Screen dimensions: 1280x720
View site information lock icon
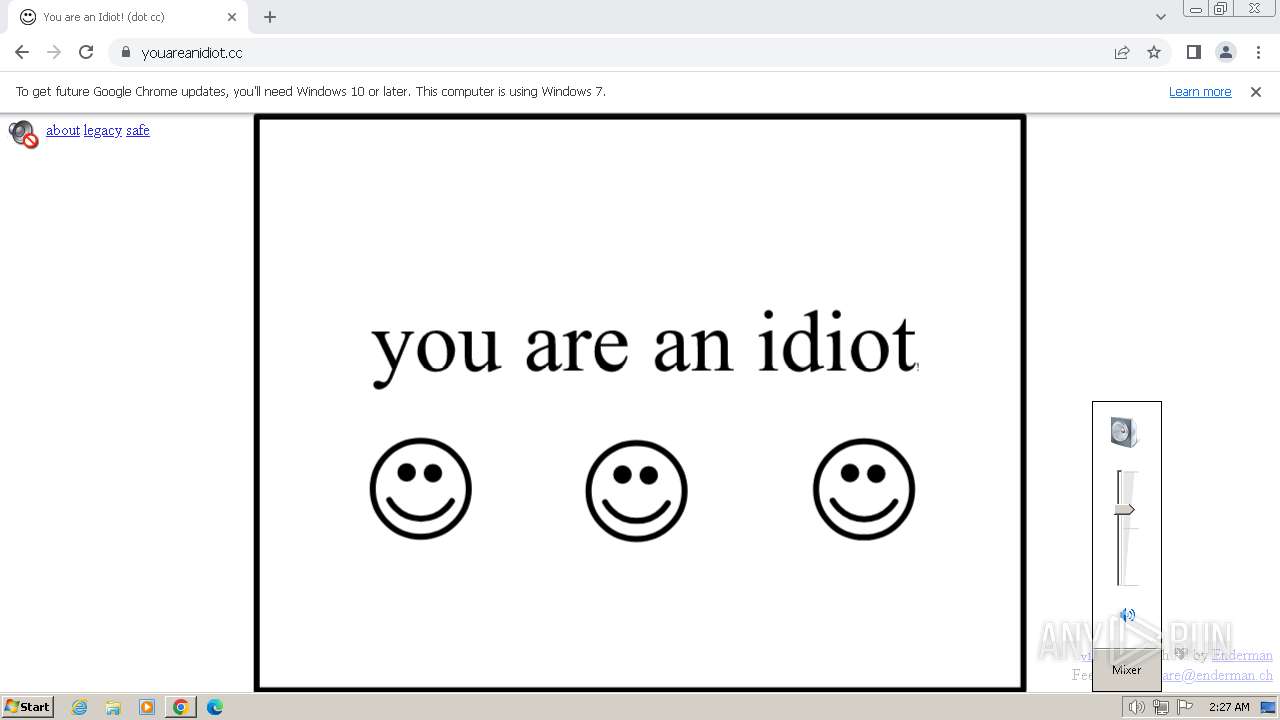[x=125, y=53]
